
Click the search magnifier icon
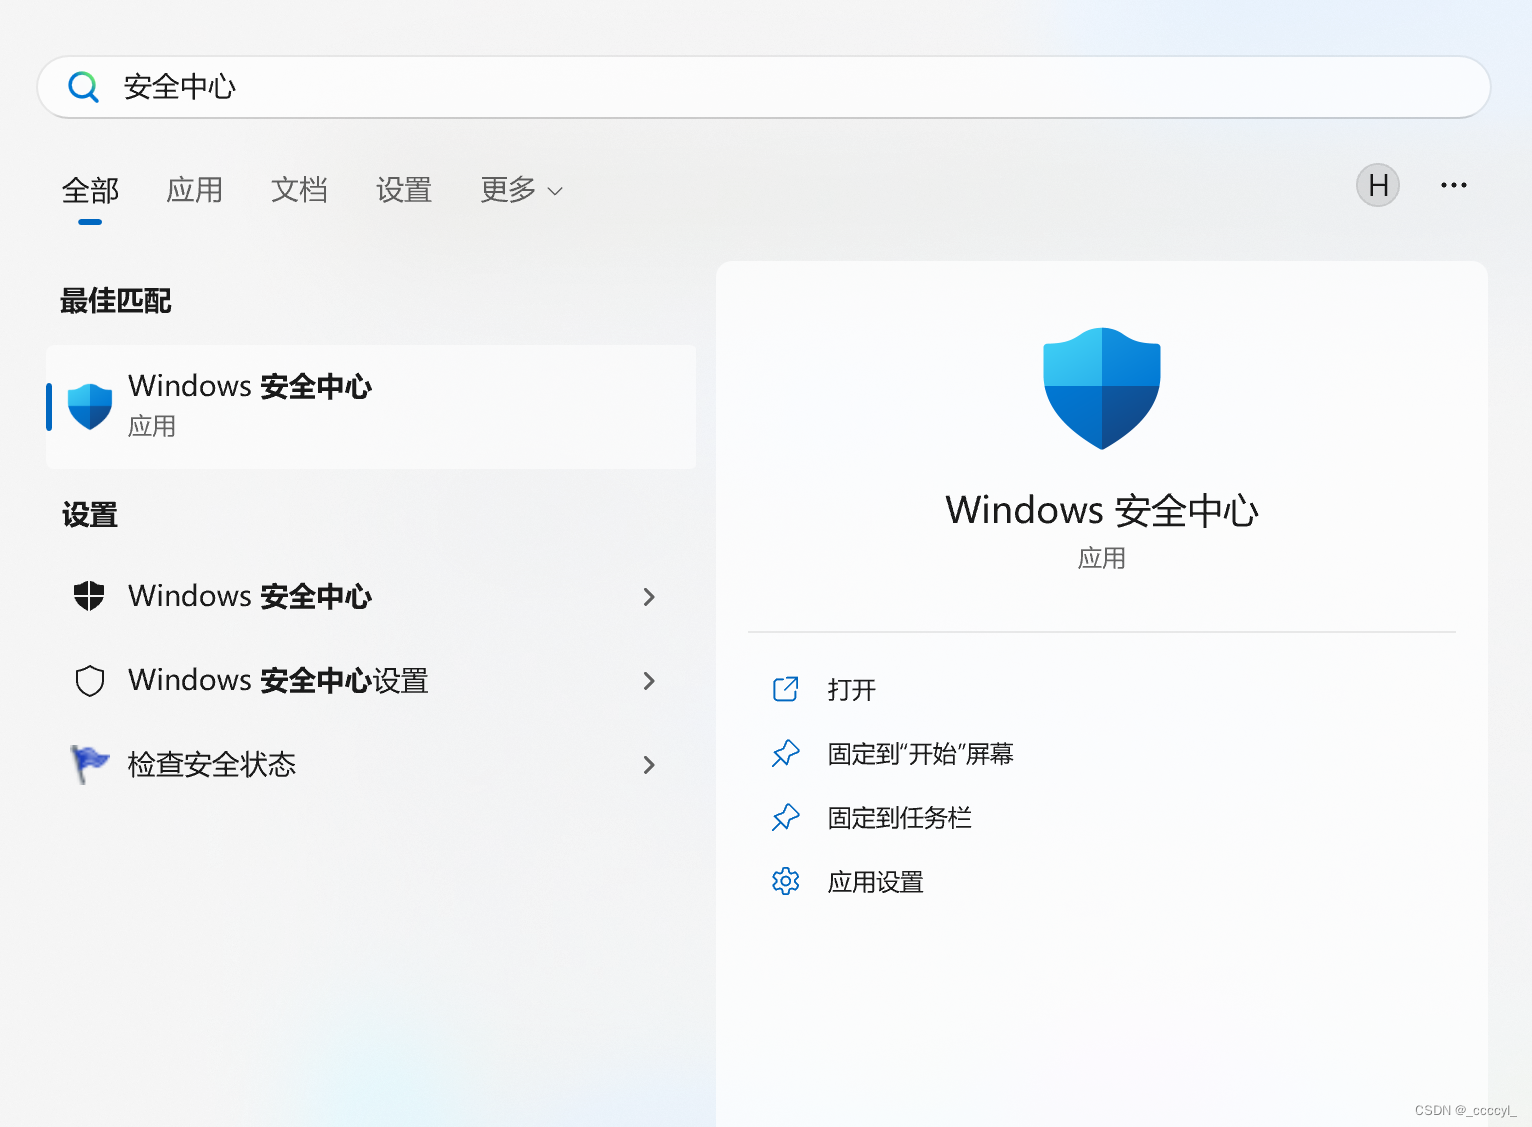pos(83,87)
